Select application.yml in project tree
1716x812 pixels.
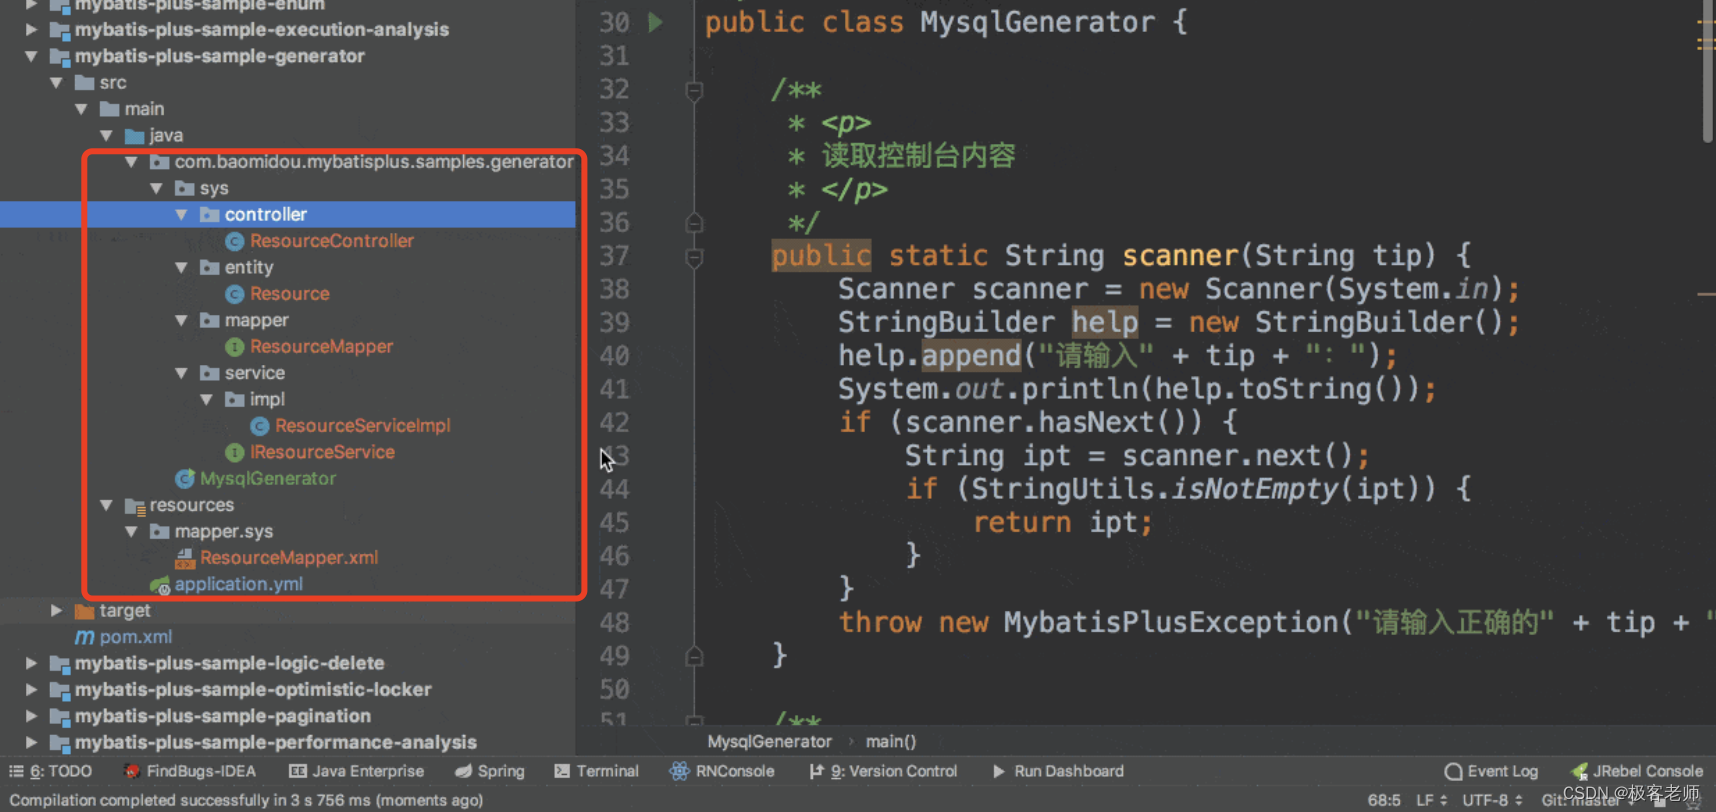238,585
